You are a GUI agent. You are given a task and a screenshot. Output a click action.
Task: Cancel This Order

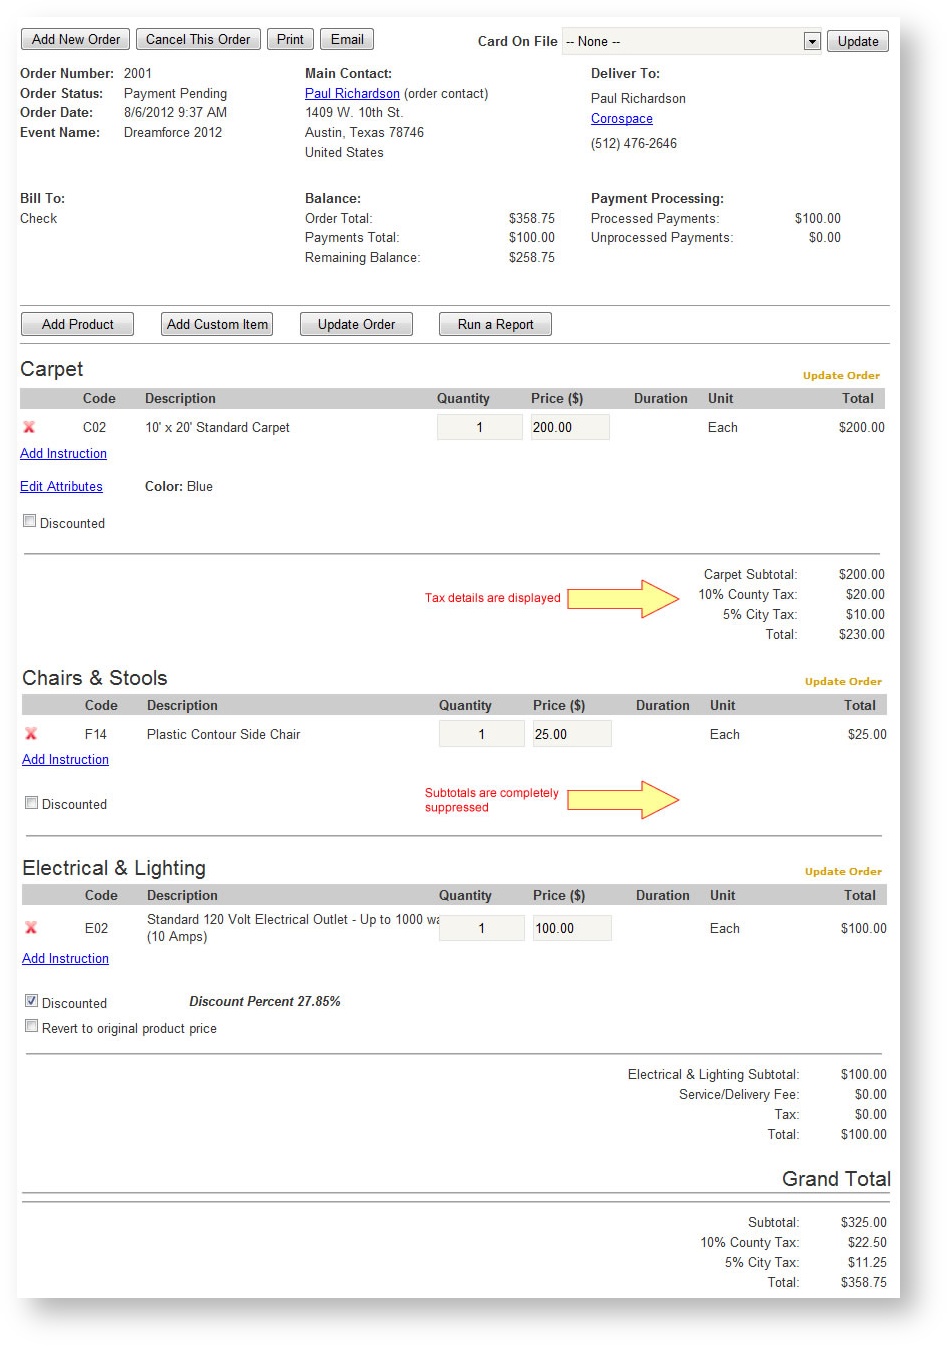coord(198,39)
